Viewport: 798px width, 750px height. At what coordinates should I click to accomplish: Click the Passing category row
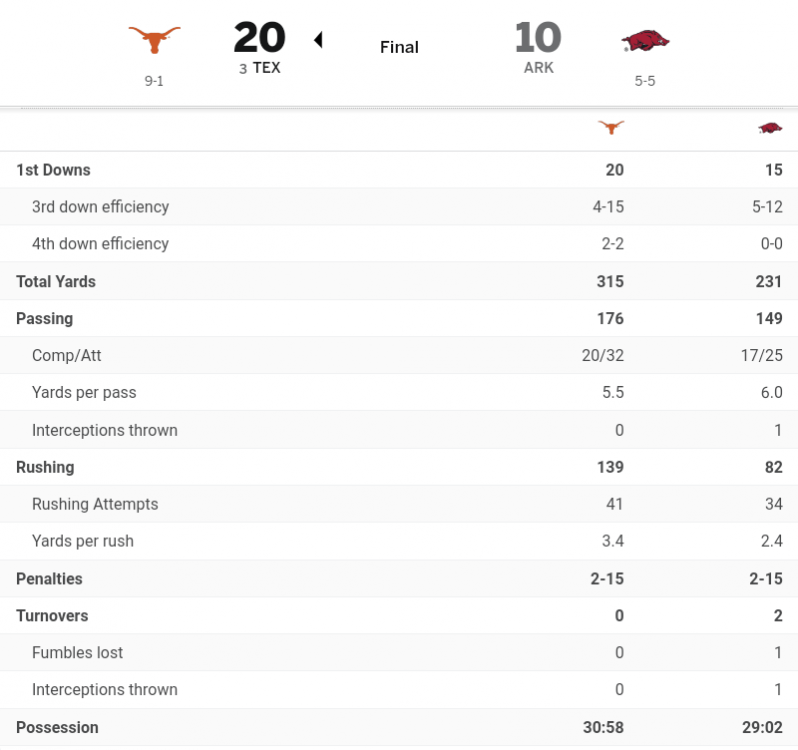(44, 319)
